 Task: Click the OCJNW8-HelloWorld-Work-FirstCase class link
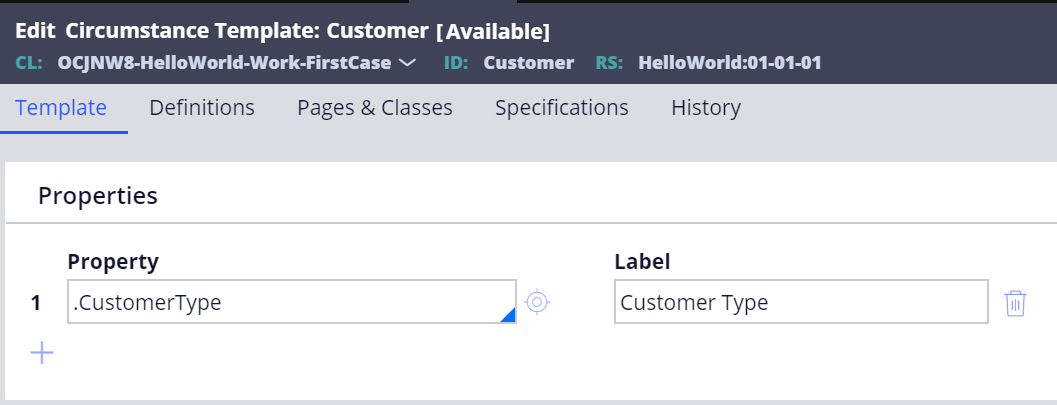click(224, 63)
